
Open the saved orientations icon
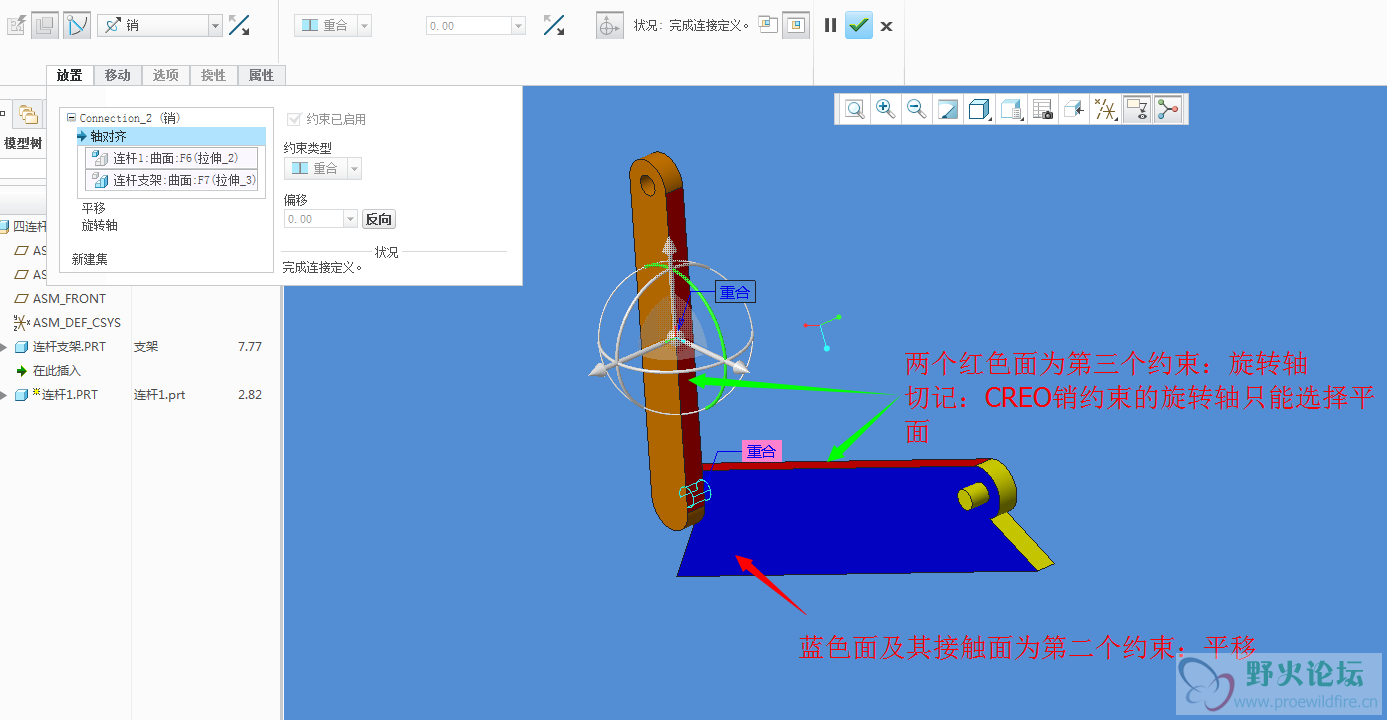1012,109
